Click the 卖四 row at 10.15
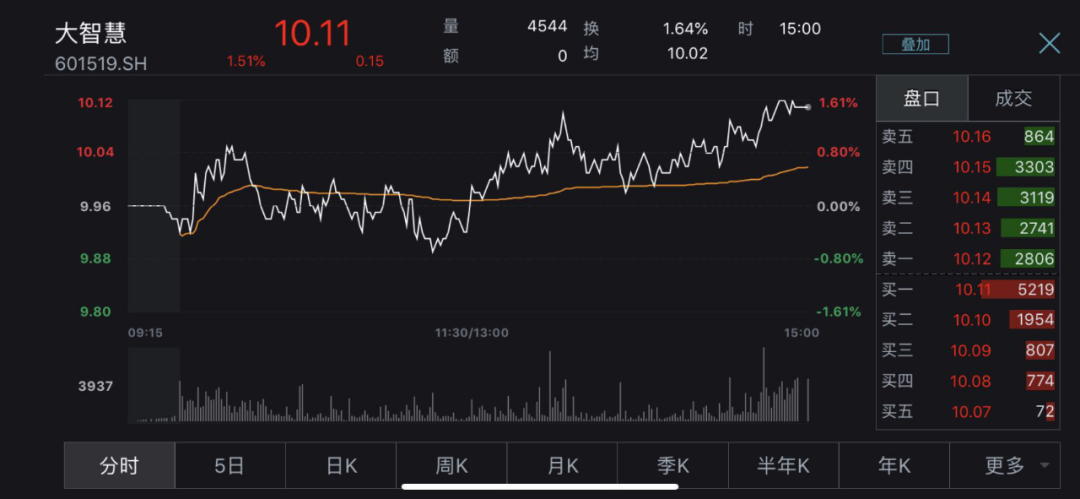Image resolution: width=1080 pixels, height=499 pixels. click(968, 167)
